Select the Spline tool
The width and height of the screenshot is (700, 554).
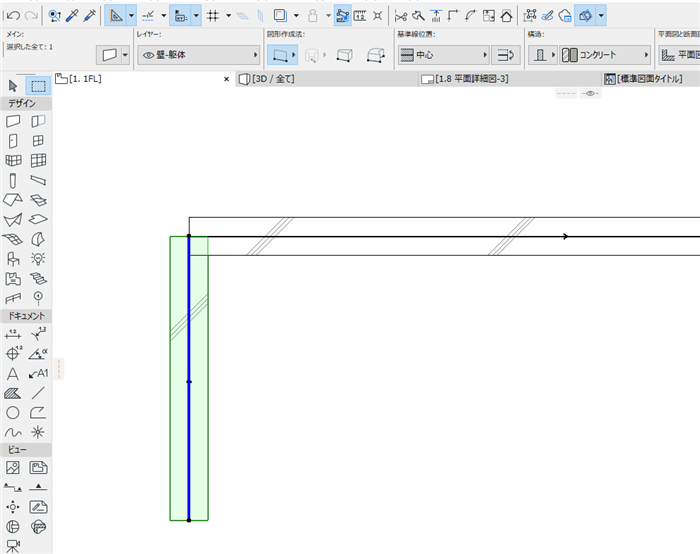click(13, 432)
